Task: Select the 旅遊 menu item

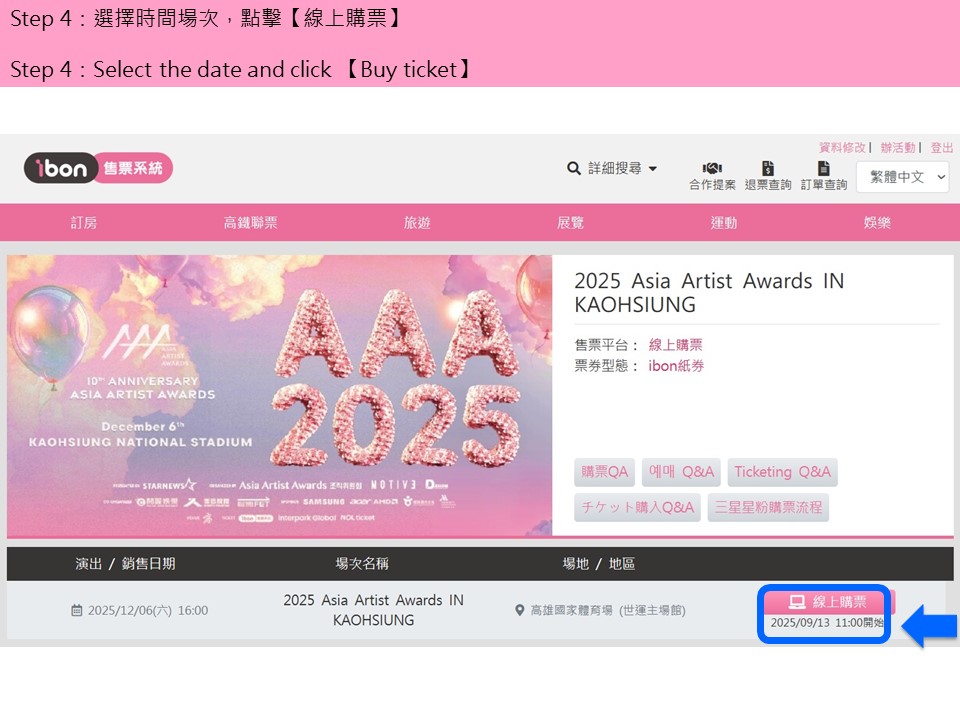Action: pos(417,223)
